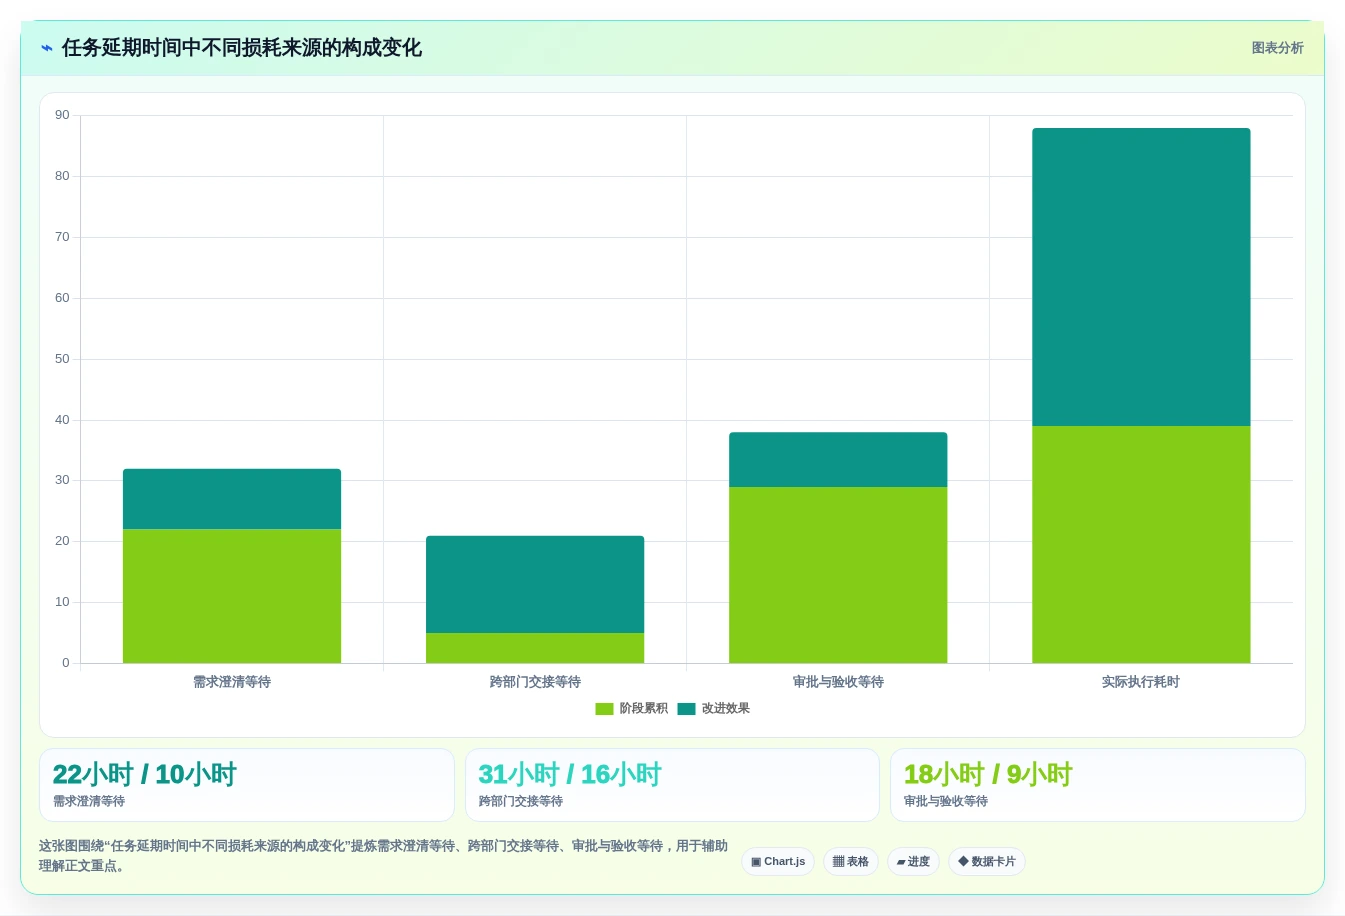Screen dimensions: 1345x916
Task: Click the green segment of 审批与验收等待 bar
Action: (x=838, y=575)
